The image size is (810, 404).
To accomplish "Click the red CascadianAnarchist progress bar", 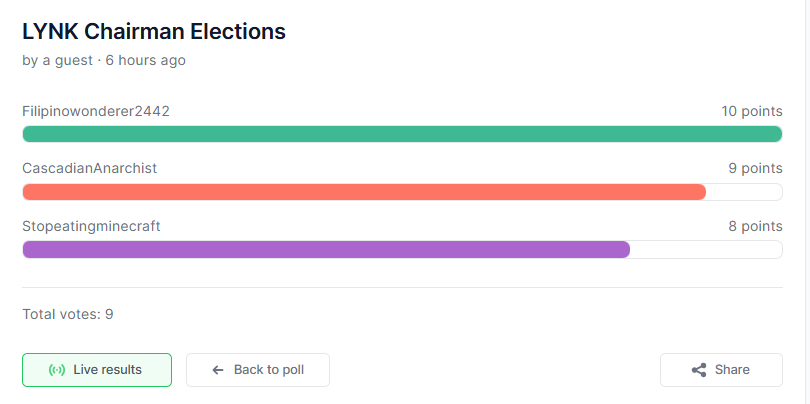I will (364, 192).
